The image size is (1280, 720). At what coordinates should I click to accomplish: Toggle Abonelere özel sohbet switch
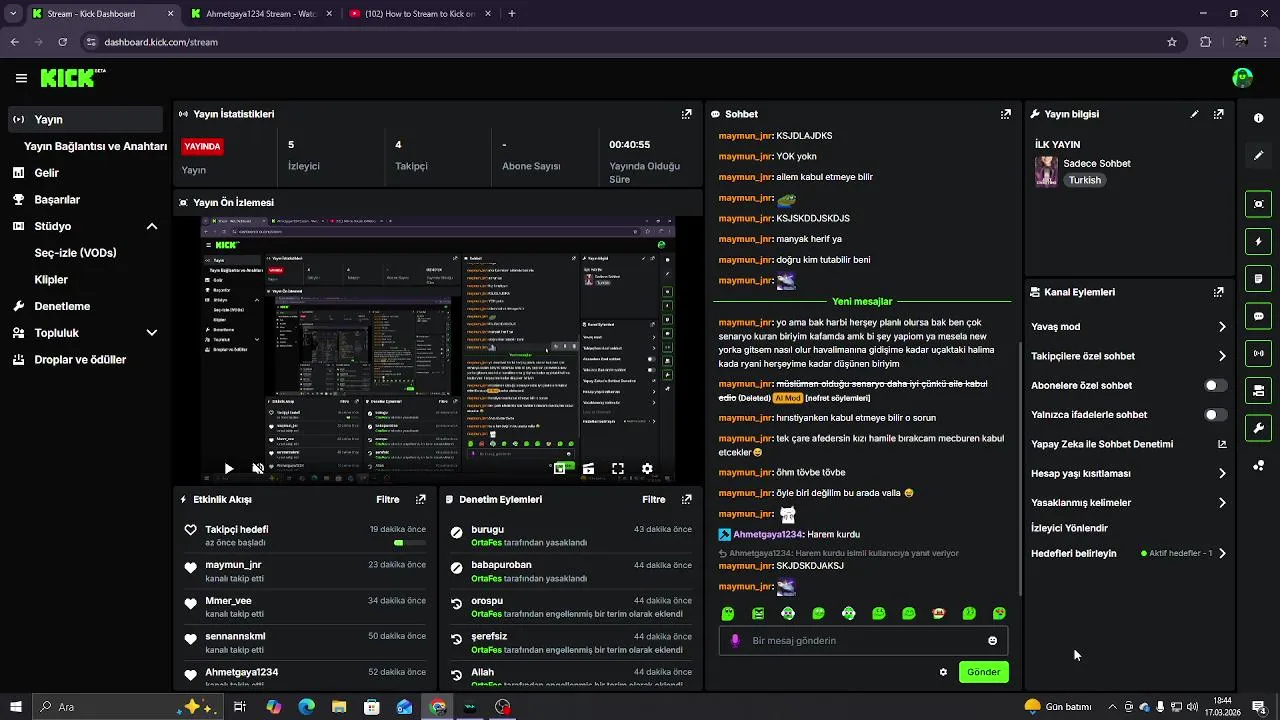(1215, 385)
